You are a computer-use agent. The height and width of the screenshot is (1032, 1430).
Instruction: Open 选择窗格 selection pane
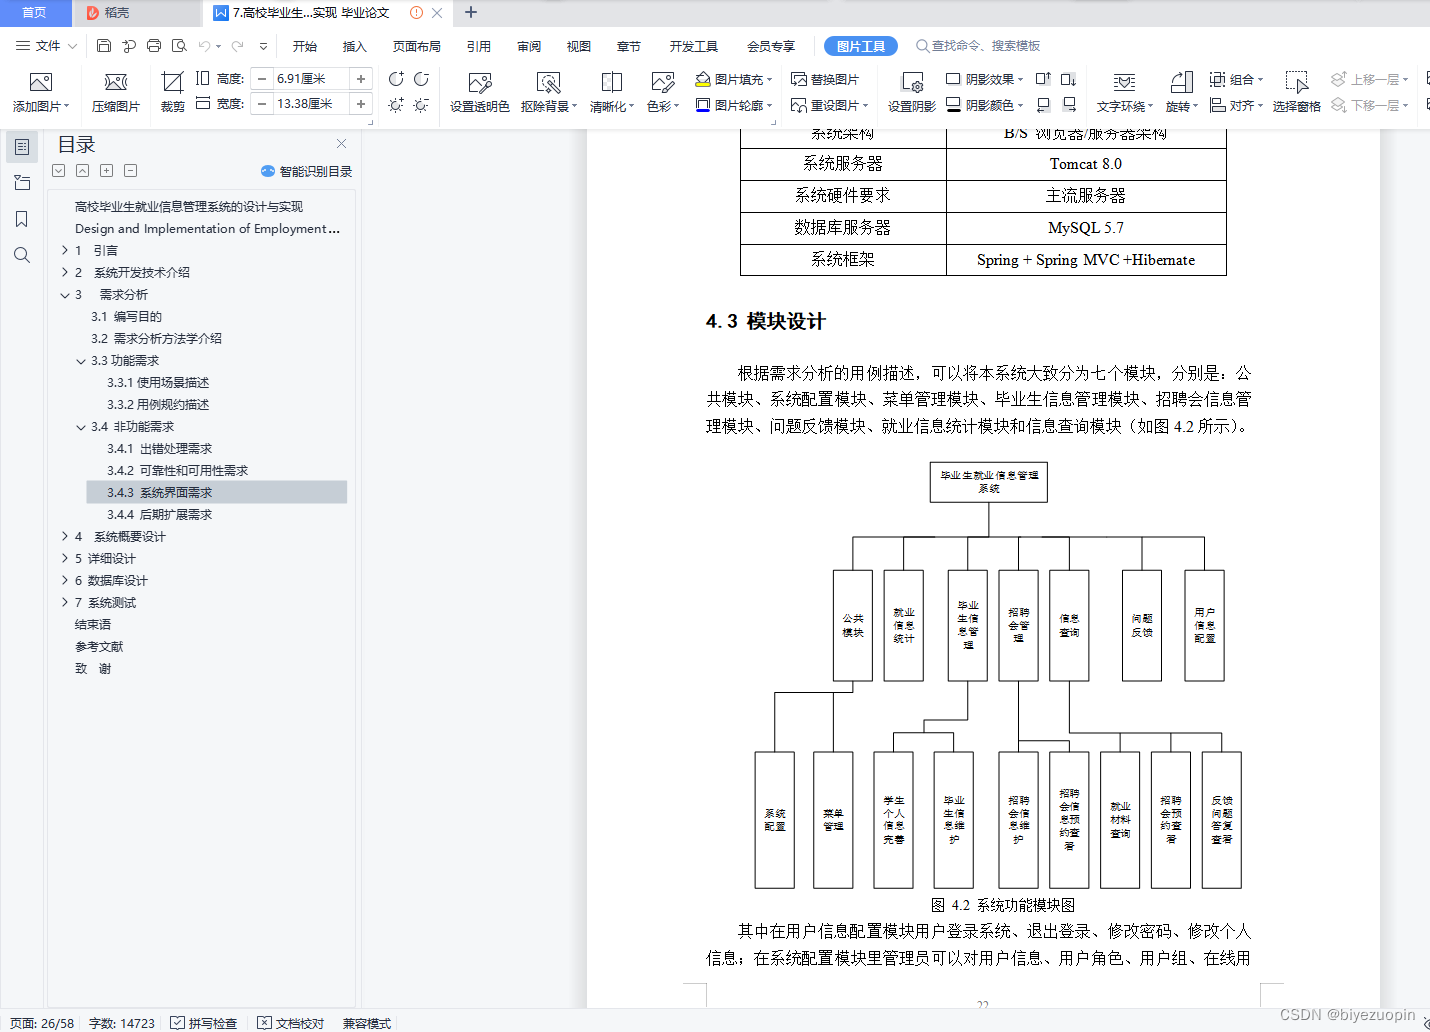1297,92
